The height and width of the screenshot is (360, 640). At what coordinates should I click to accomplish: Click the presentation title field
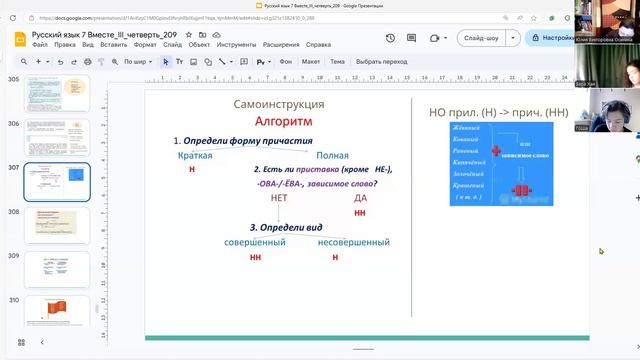tap(104, 35)
